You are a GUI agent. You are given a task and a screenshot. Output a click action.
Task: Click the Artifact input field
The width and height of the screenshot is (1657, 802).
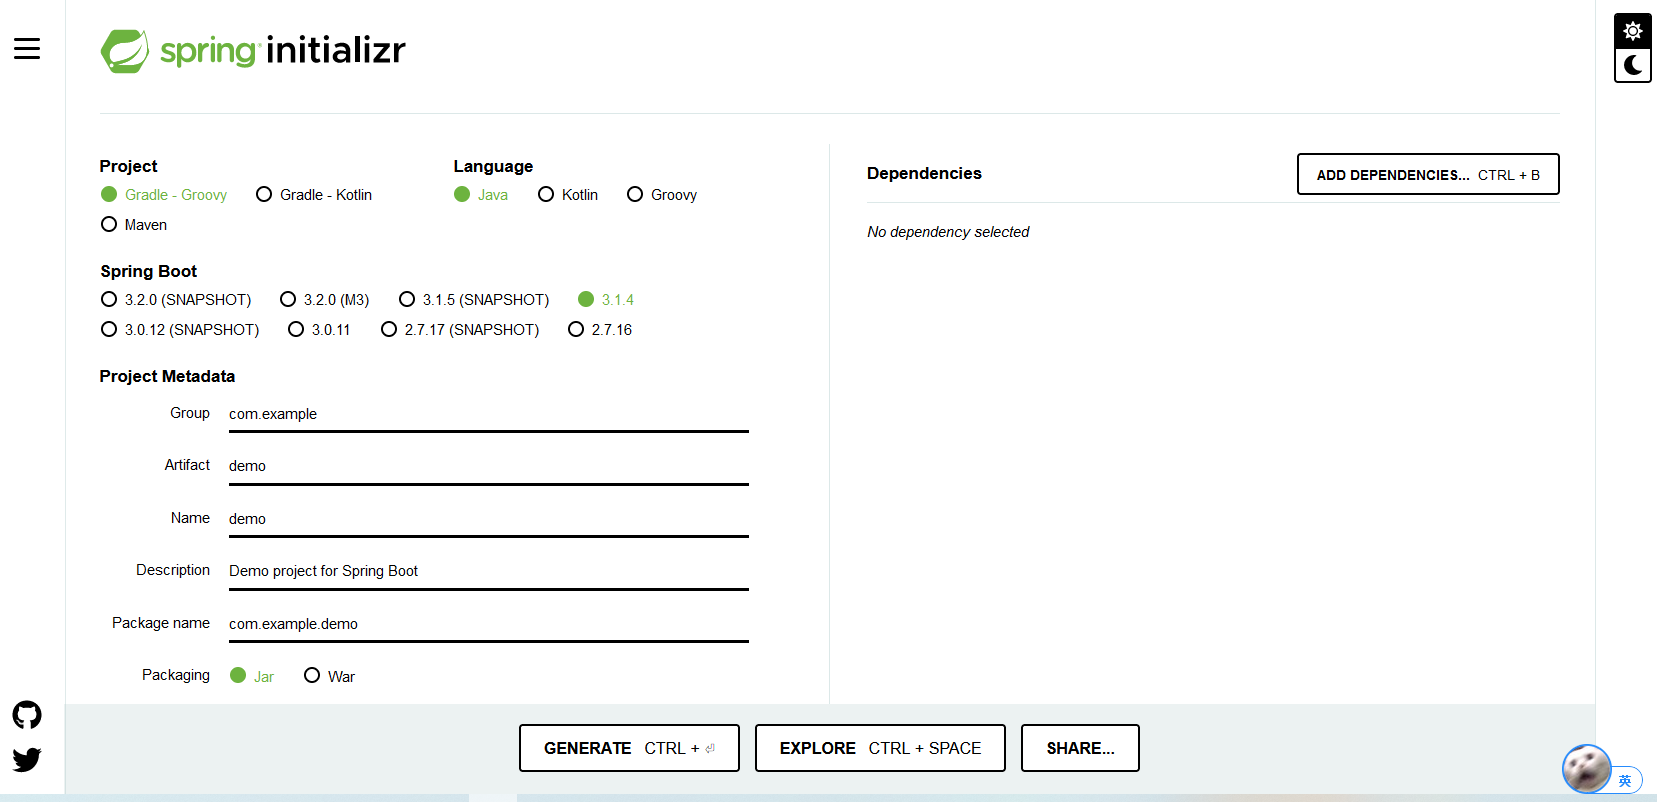point(489,466)
